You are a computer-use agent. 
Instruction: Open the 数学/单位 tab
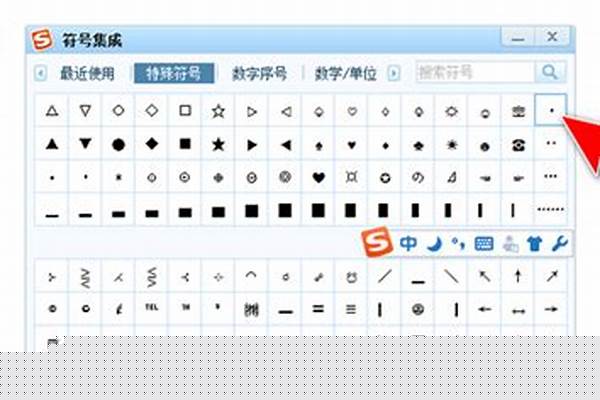click(346, 73)
